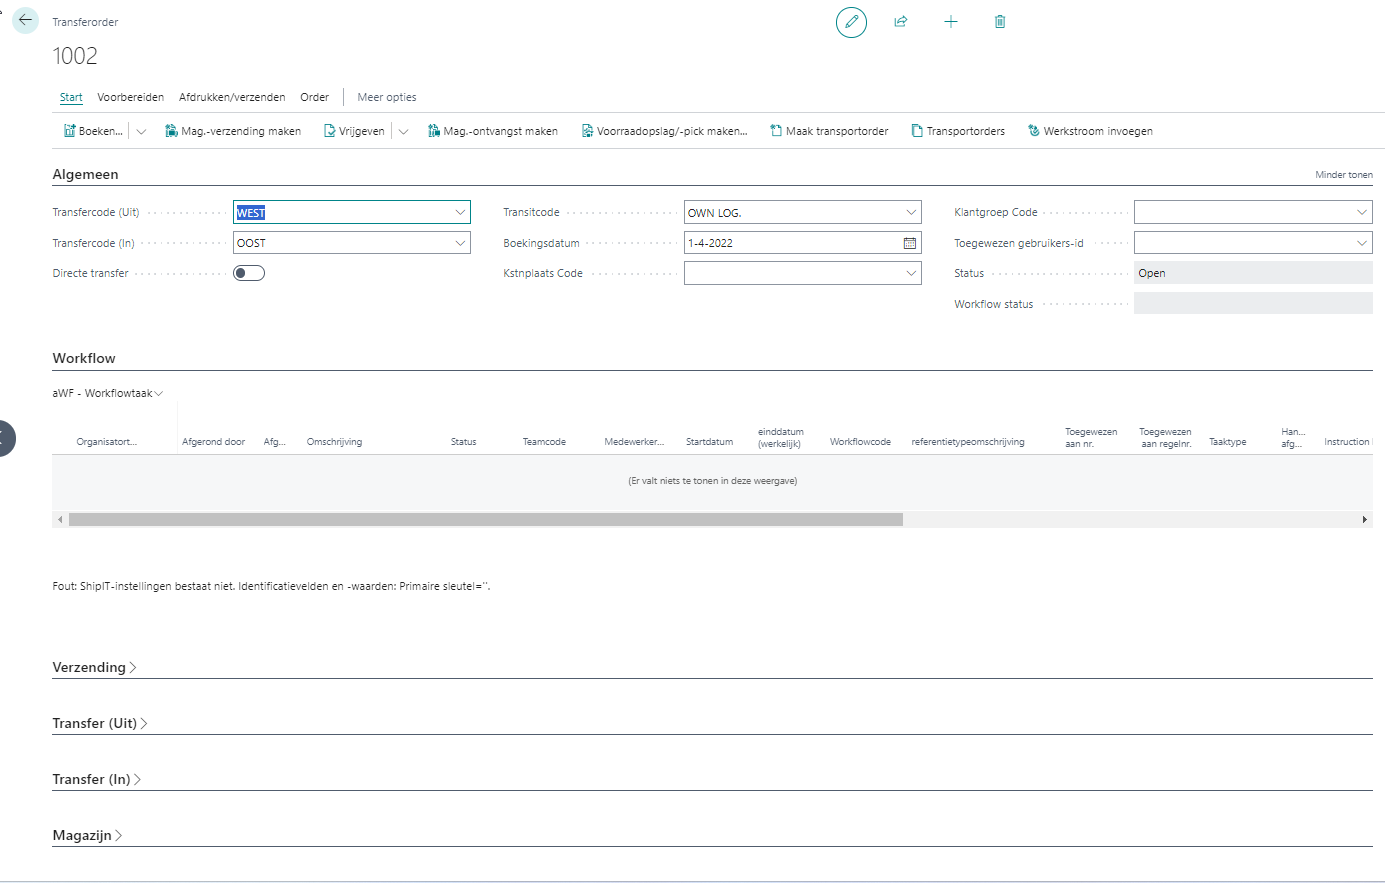The height and width of the screenshot is (883, 1385).
Task: Open the Transfercode (Uit) dropdown
Action: pos(460,212)
